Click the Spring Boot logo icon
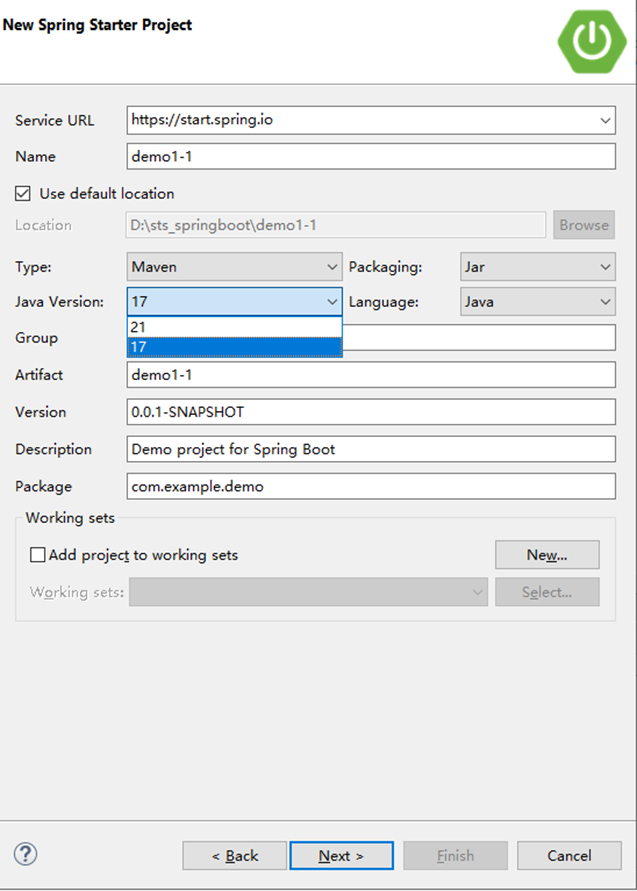The height and width of the screenshot is (891, 637). [x=591, y=42]
